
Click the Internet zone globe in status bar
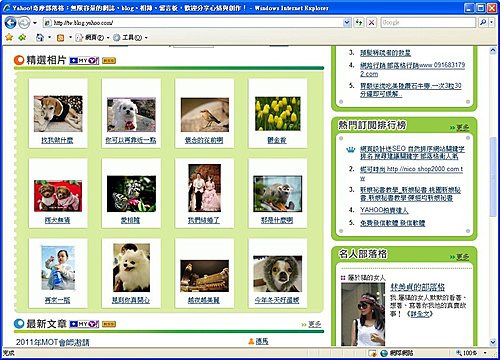384,353
